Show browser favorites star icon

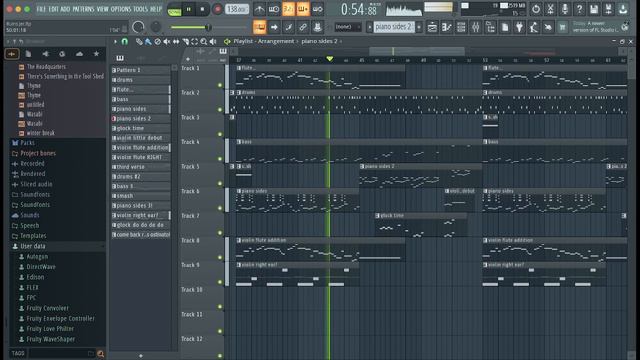tap(96, 54)
